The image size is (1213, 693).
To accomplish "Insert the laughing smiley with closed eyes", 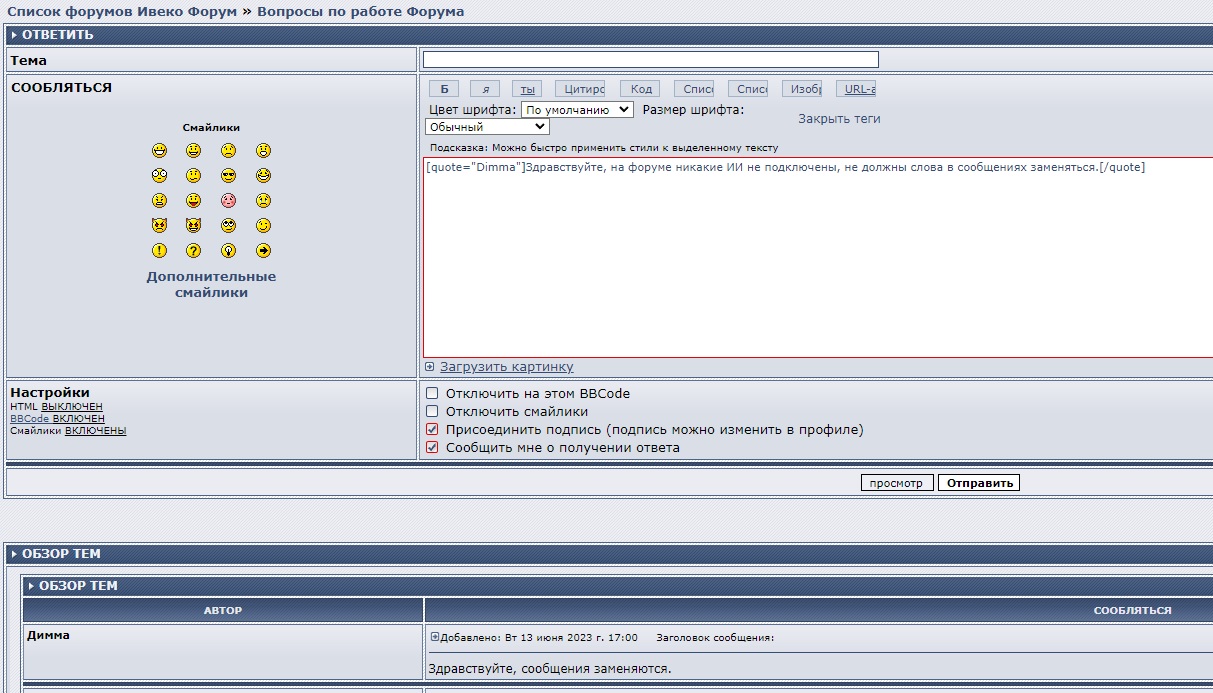I will pyautogui.click(x=263, y=176).
